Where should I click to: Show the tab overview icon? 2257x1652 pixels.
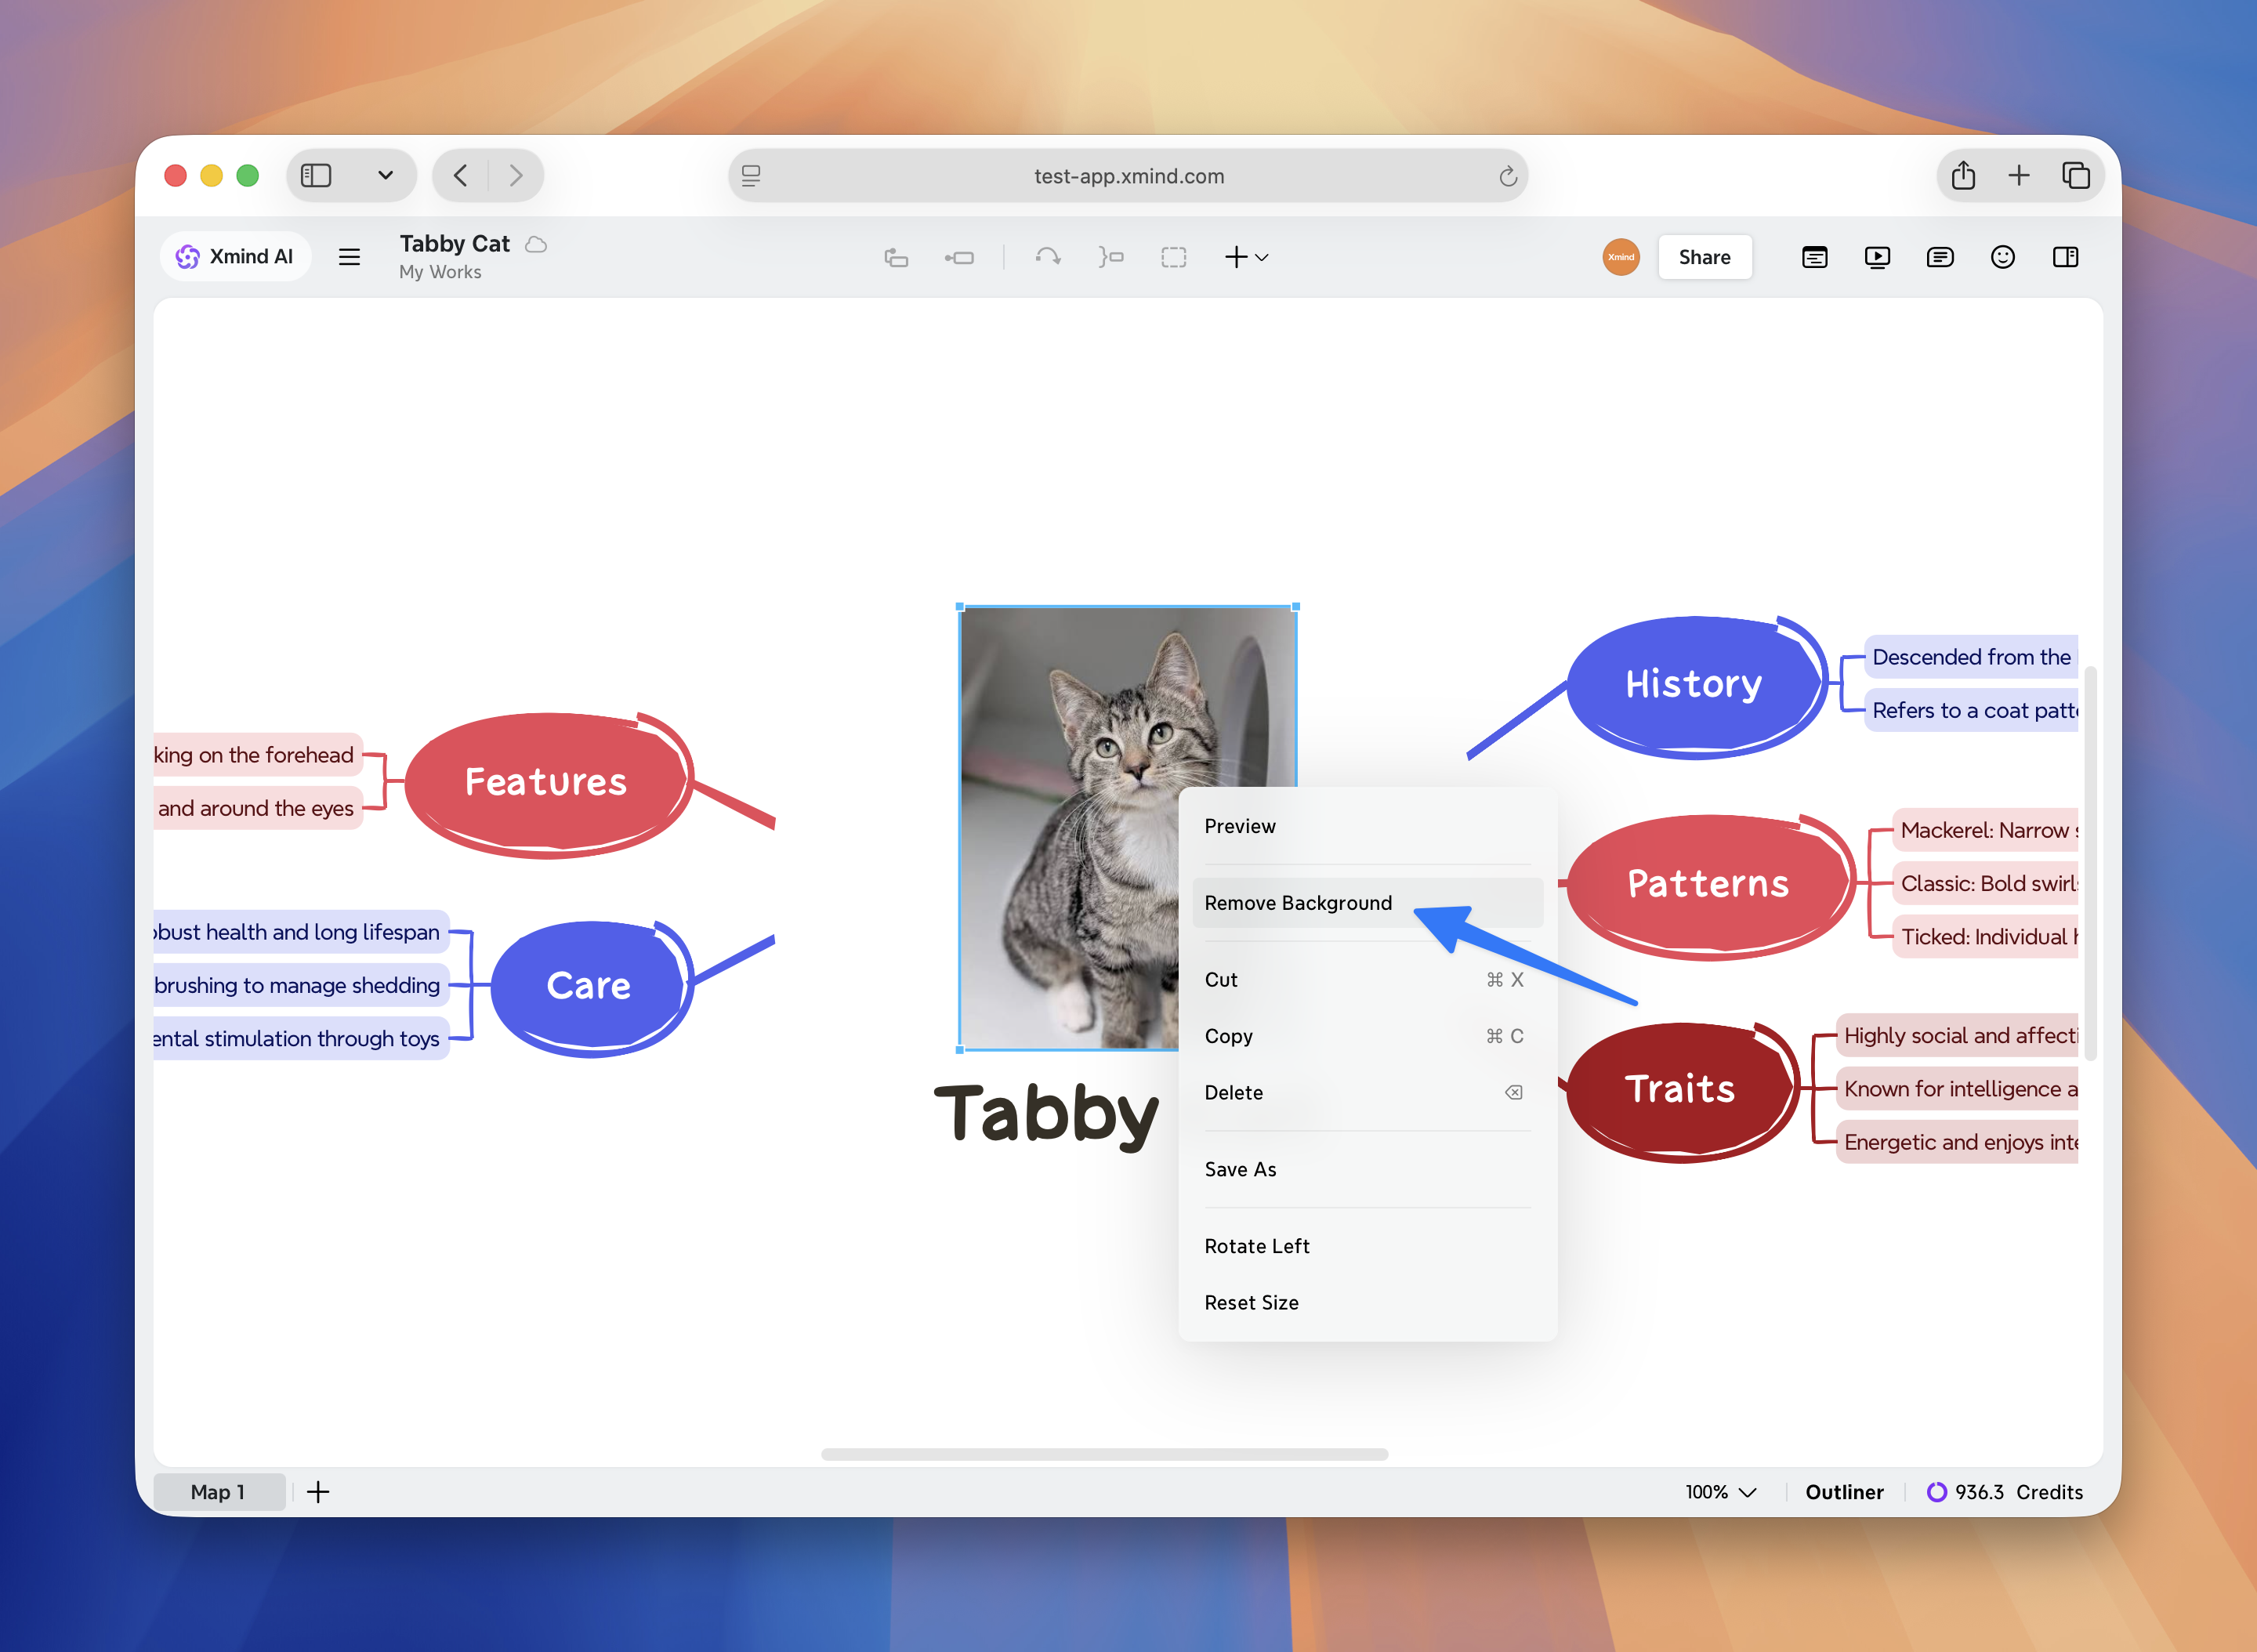point(2076,176)
